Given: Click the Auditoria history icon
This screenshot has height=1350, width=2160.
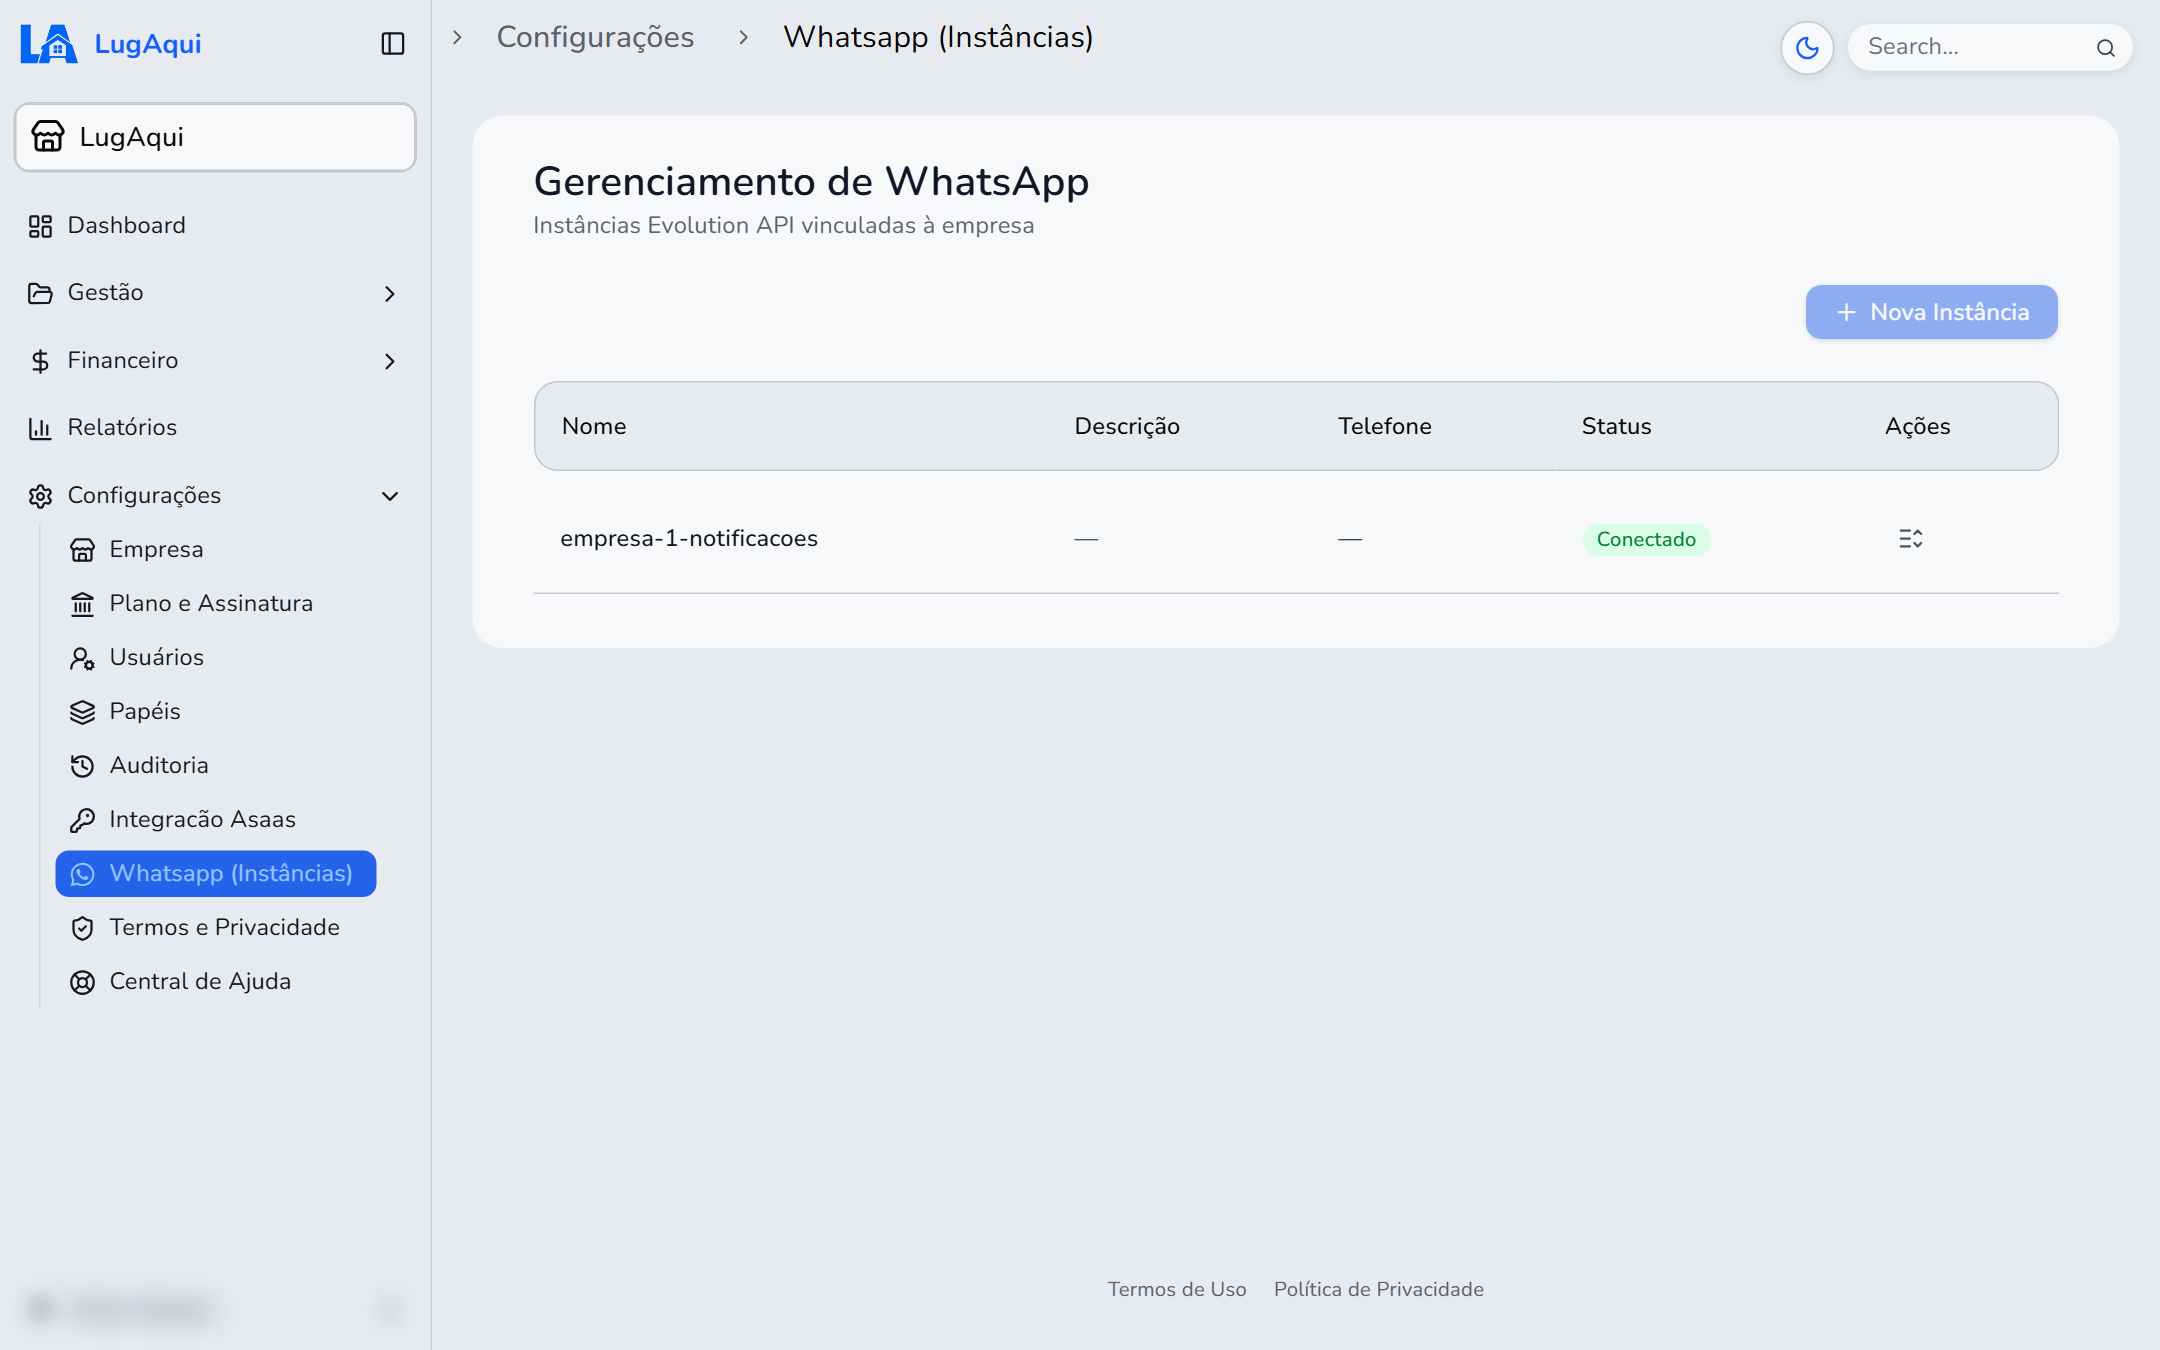Looking at the screenshot, I should coord(82,766).
